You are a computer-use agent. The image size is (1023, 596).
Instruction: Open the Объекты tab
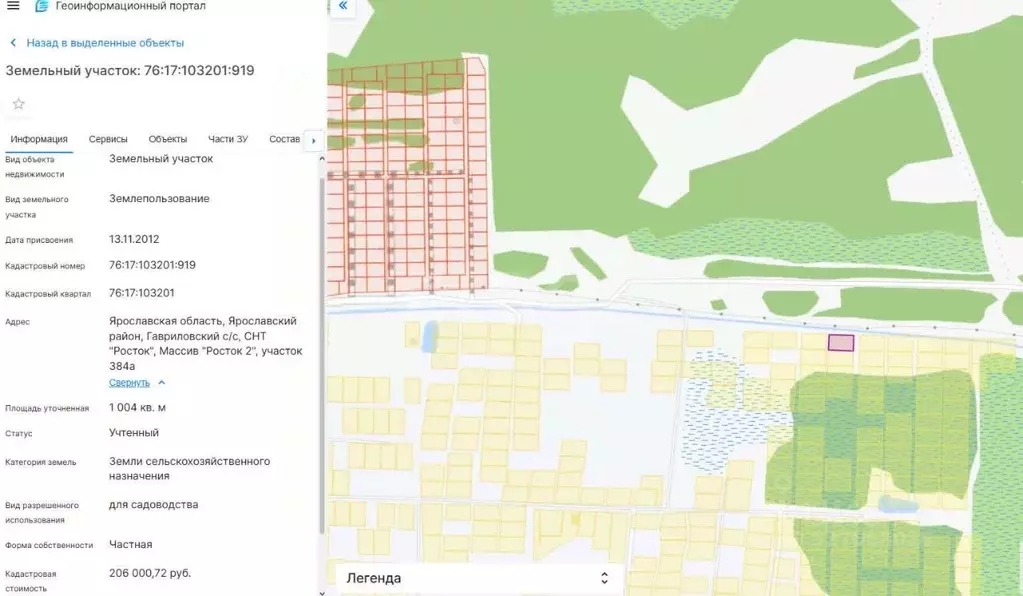(x=168, y=139)
